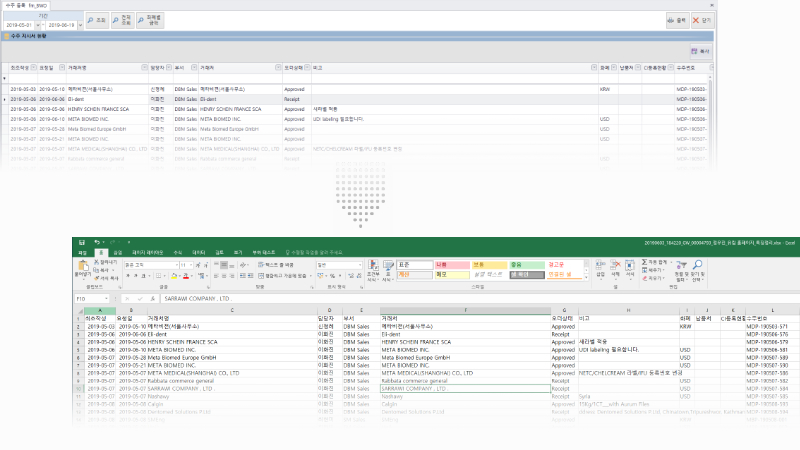Open Sort and Filter in the Excel ribbon

click(681, 270)
